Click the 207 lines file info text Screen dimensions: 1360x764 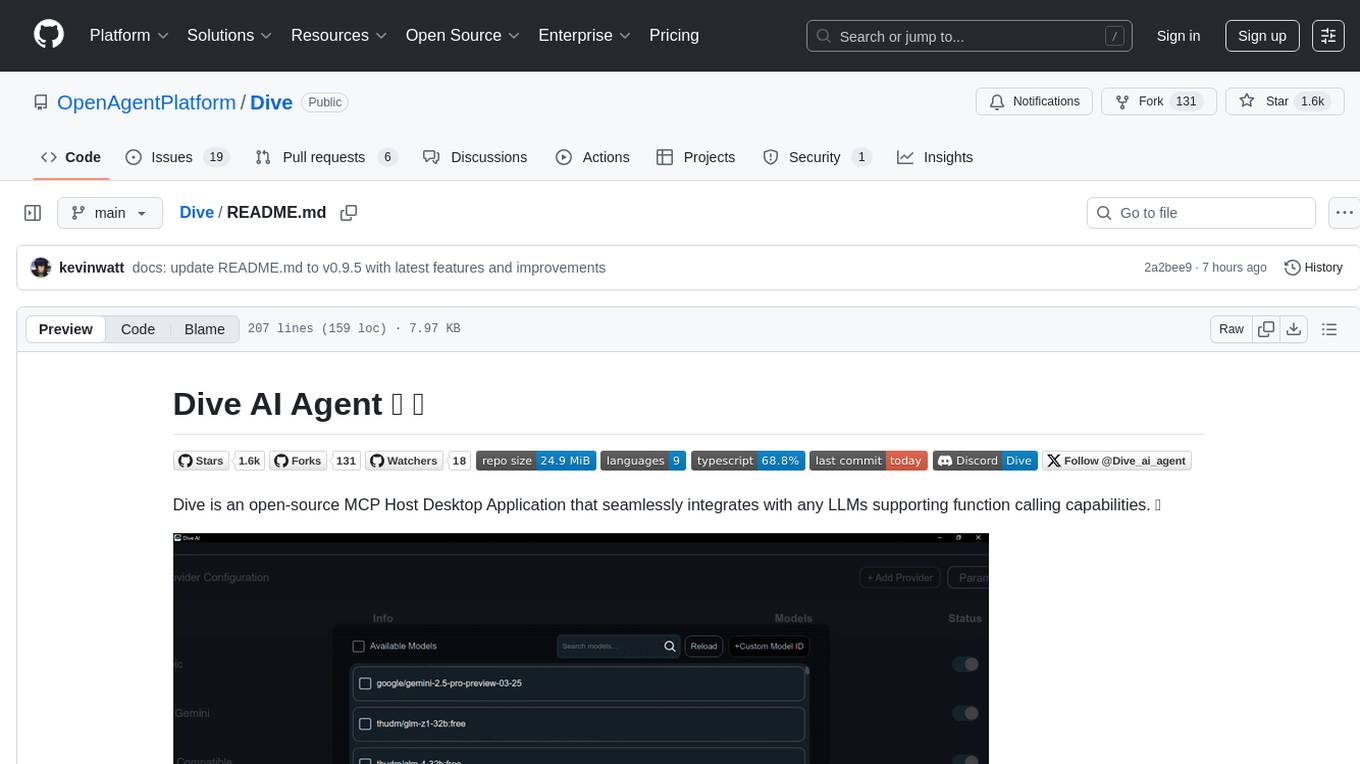pyautogui.click(x=354, y=329)
